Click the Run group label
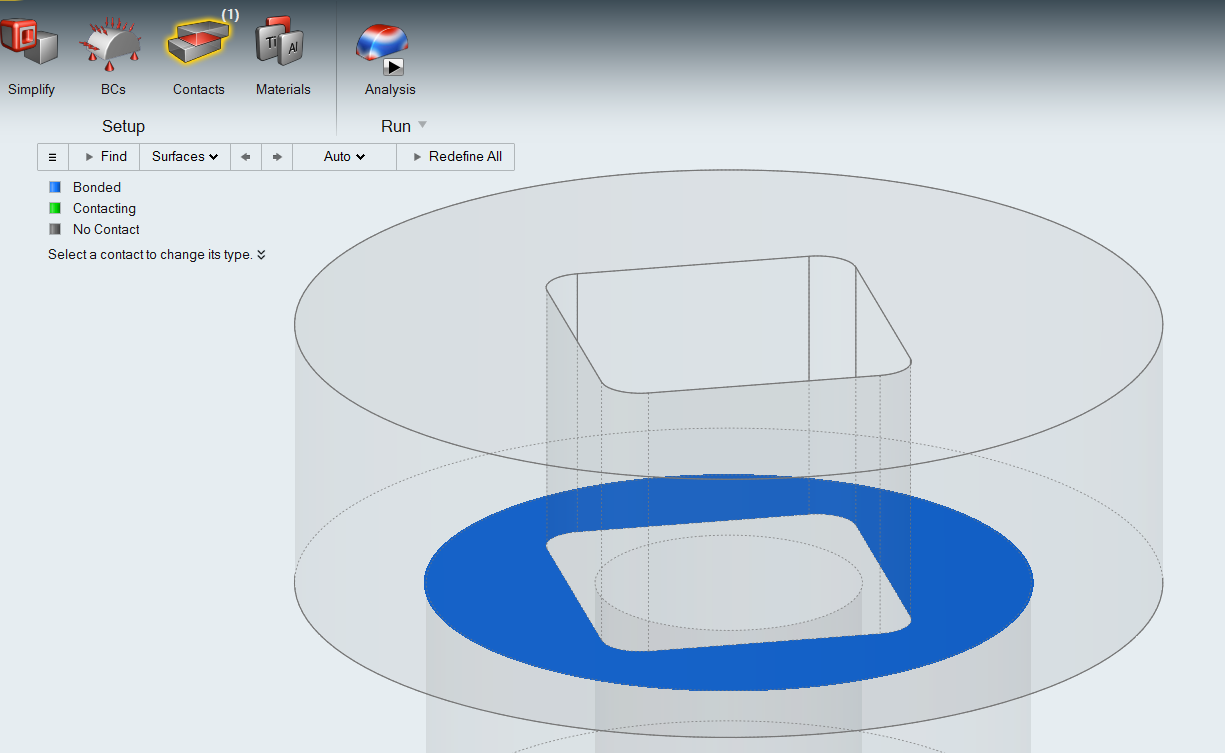 click(395, 126)
